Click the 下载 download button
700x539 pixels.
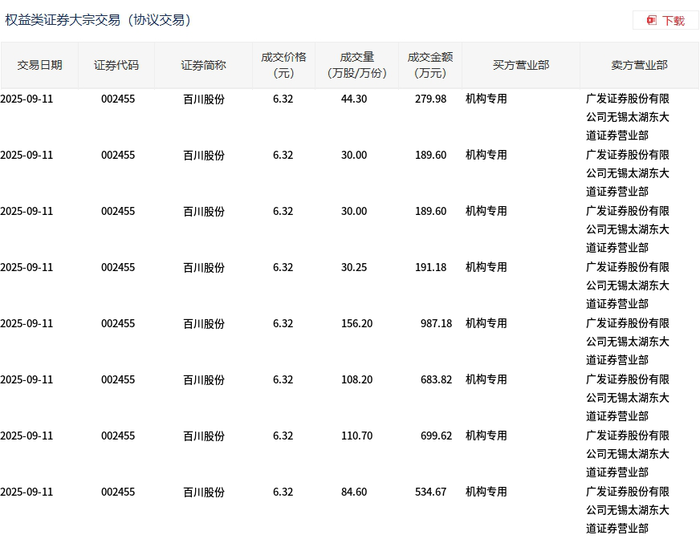[x=666, y=21]
